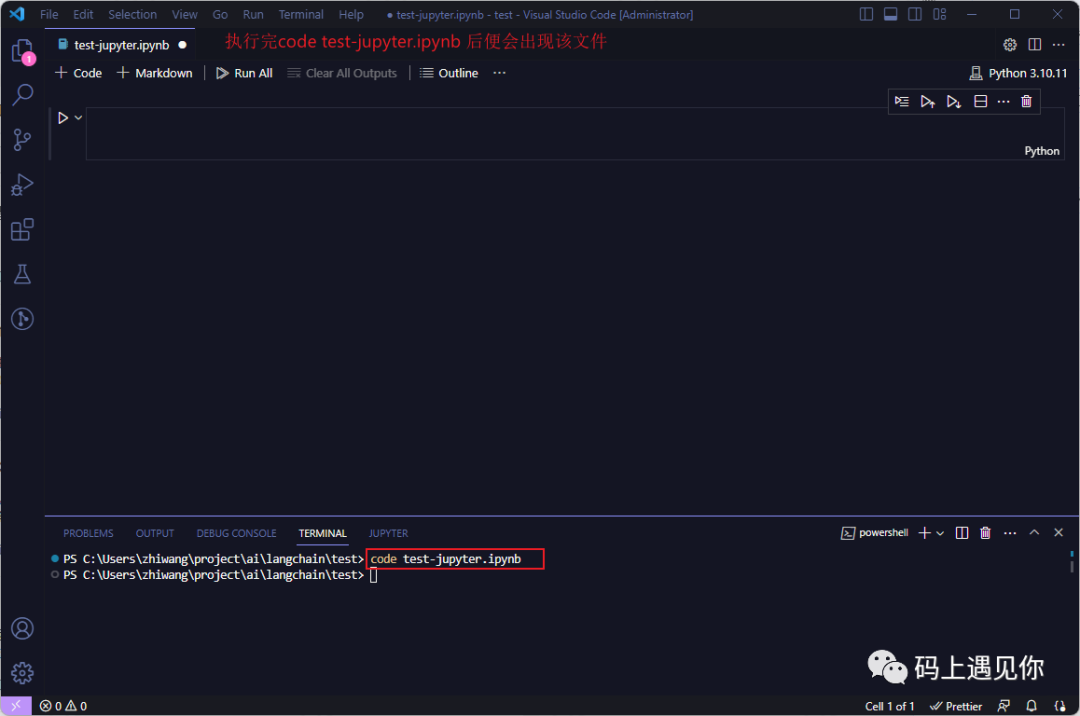Open more terminal panel actions
This screenshot has width=1080, height=716.
[1010, 533]
